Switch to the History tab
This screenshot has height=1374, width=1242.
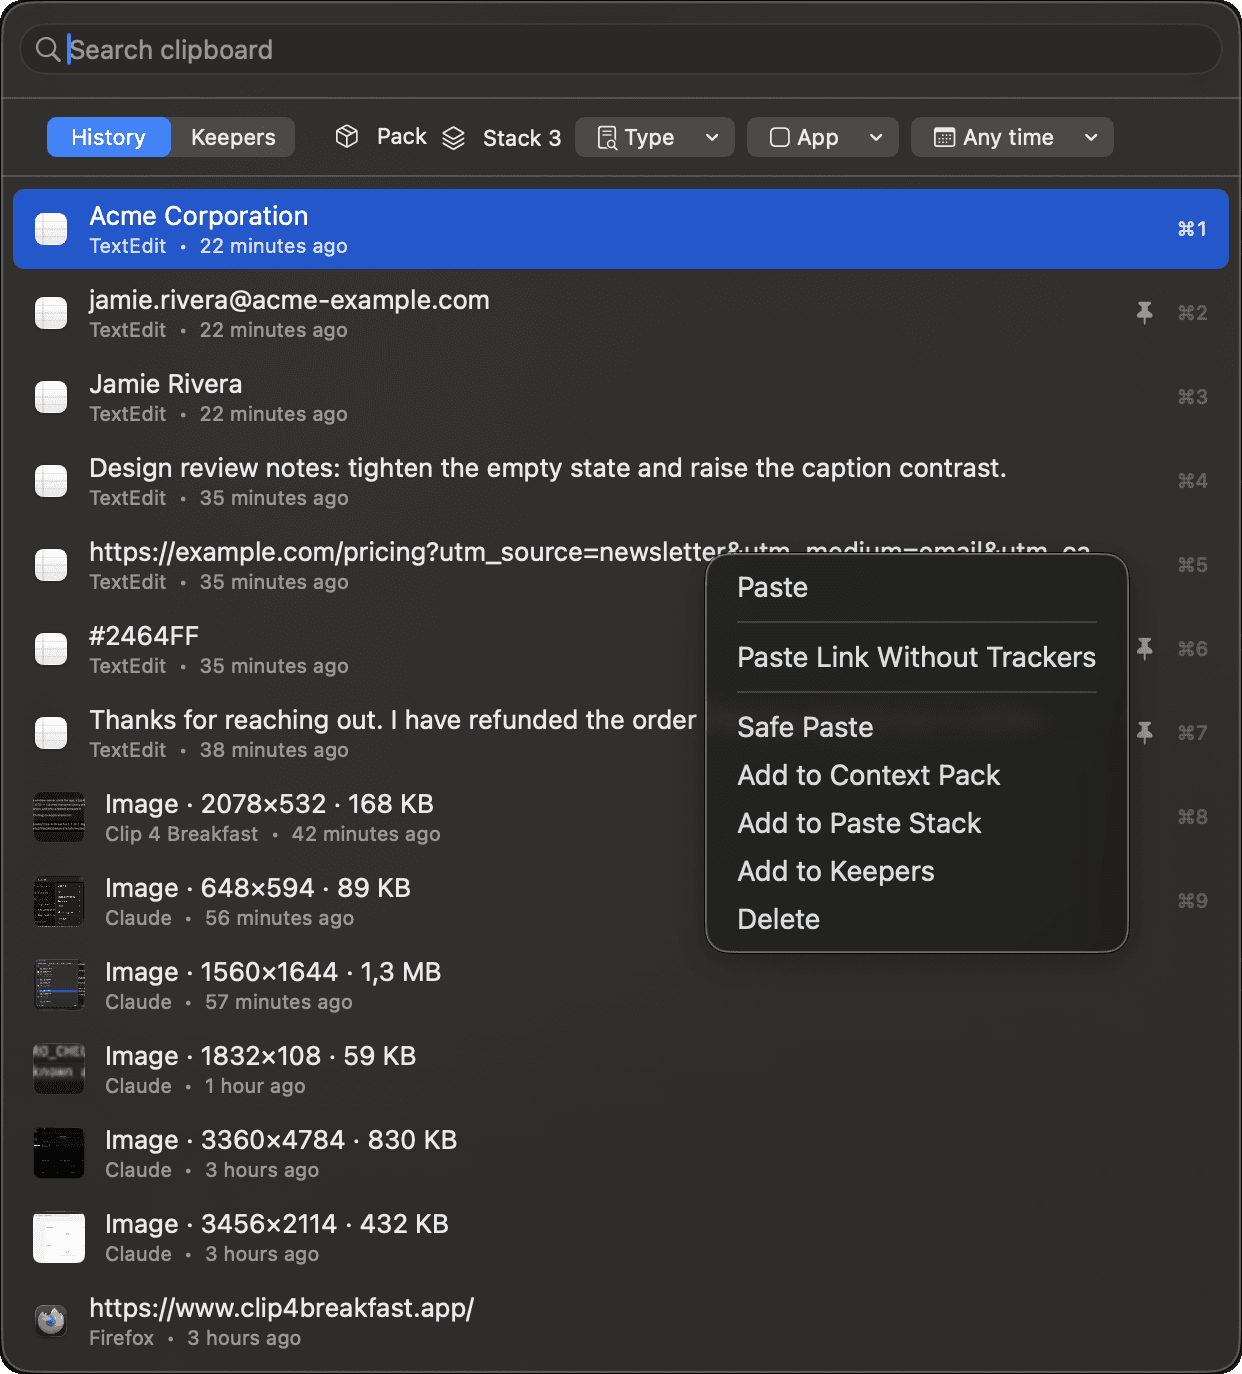pyautogui.click(x=108, y=137)
